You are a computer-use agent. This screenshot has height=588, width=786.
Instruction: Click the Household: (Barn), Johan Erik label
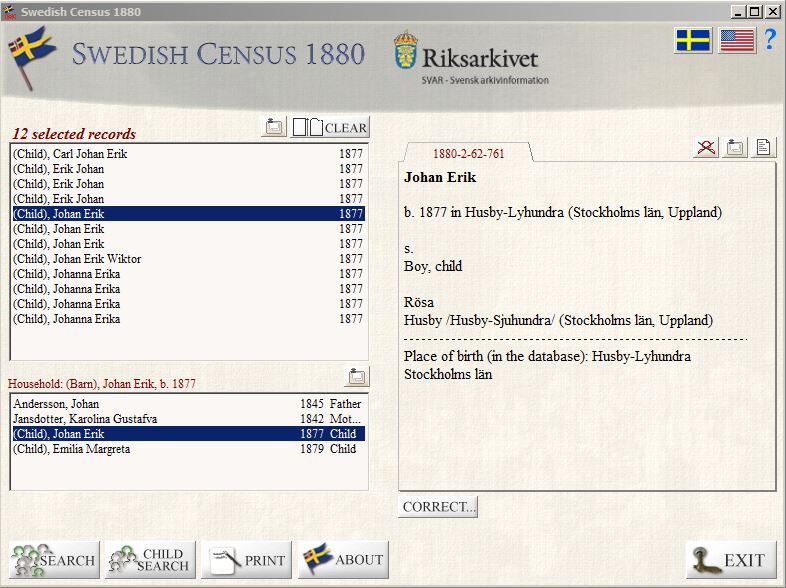[102, 384]
